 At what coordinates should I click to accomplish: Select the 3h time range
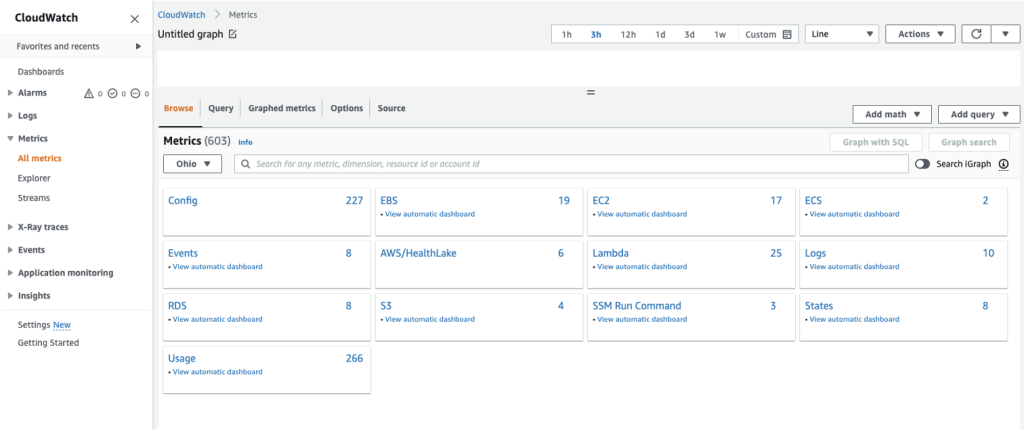click(596, 35)
